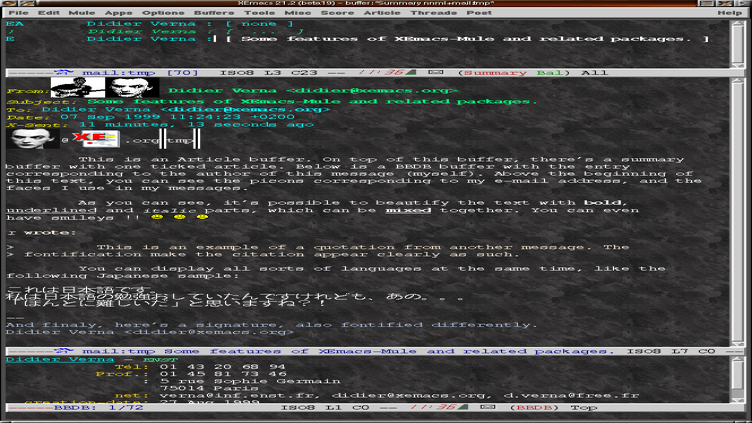Click 'All' position indicator in summary modeline

click(x=595, y=73)
